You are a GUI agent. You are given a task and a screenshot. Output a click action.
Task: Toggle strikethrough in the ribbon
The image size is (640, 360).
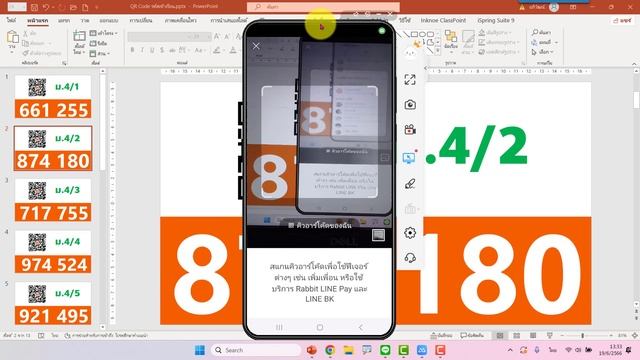[x=172, y=50]
